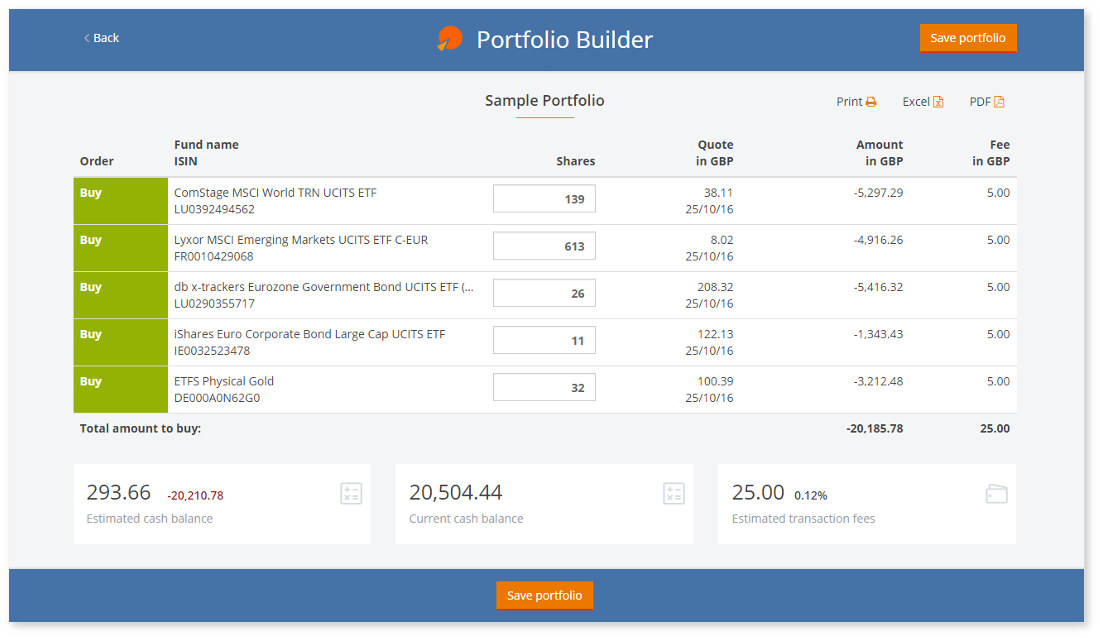The height and width of the screenshot is (638, 1100).
Task: Click the Buy label for ETFS Physical Gold
Action: click(x=91, y=381)
